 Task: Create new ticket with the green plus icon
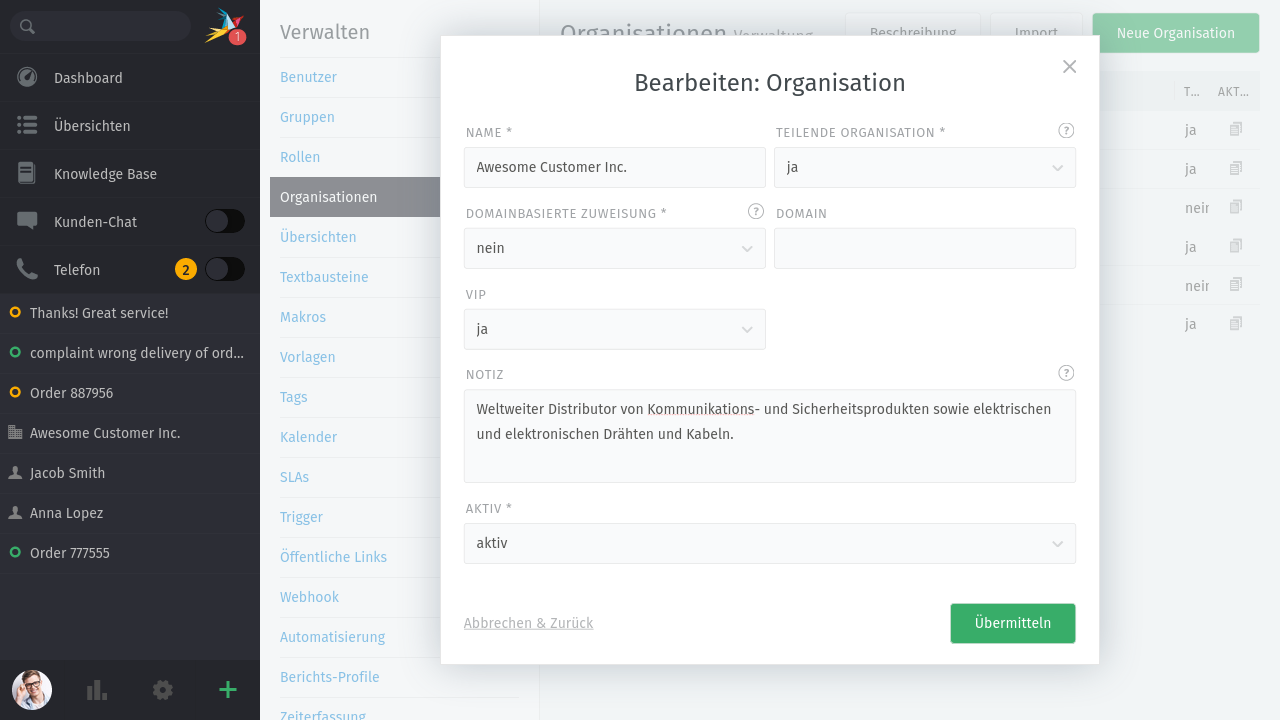pyautogui.click(x=227, y=690)
